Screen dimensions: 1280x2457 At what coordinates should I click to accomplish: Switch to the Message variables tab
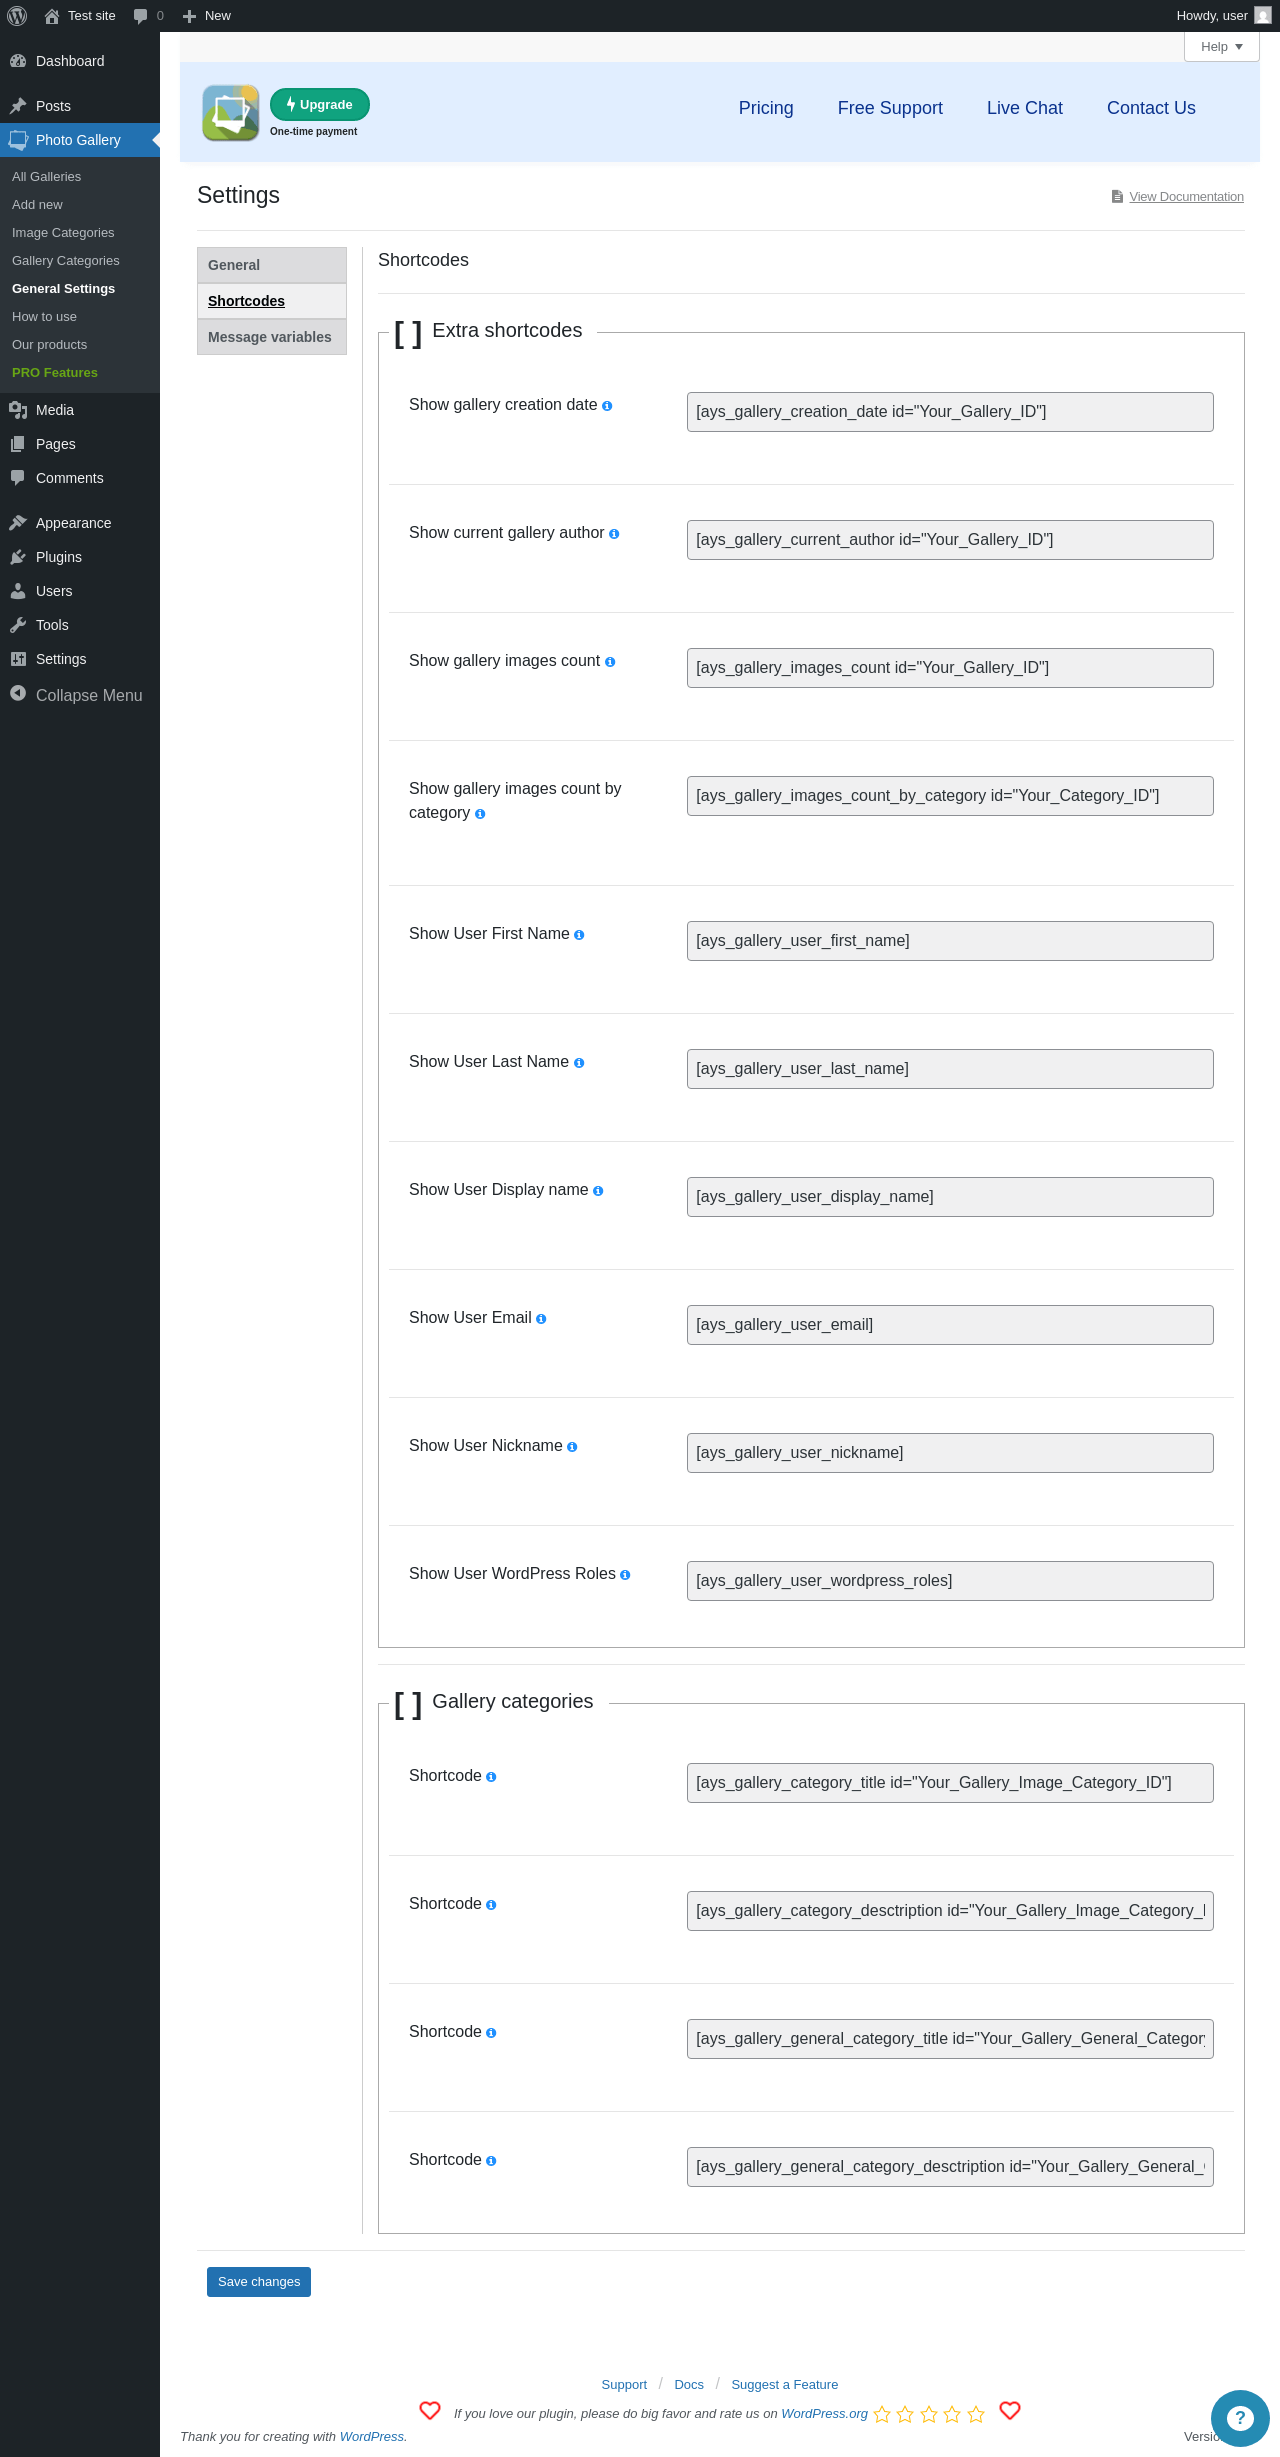pos(271,337)
